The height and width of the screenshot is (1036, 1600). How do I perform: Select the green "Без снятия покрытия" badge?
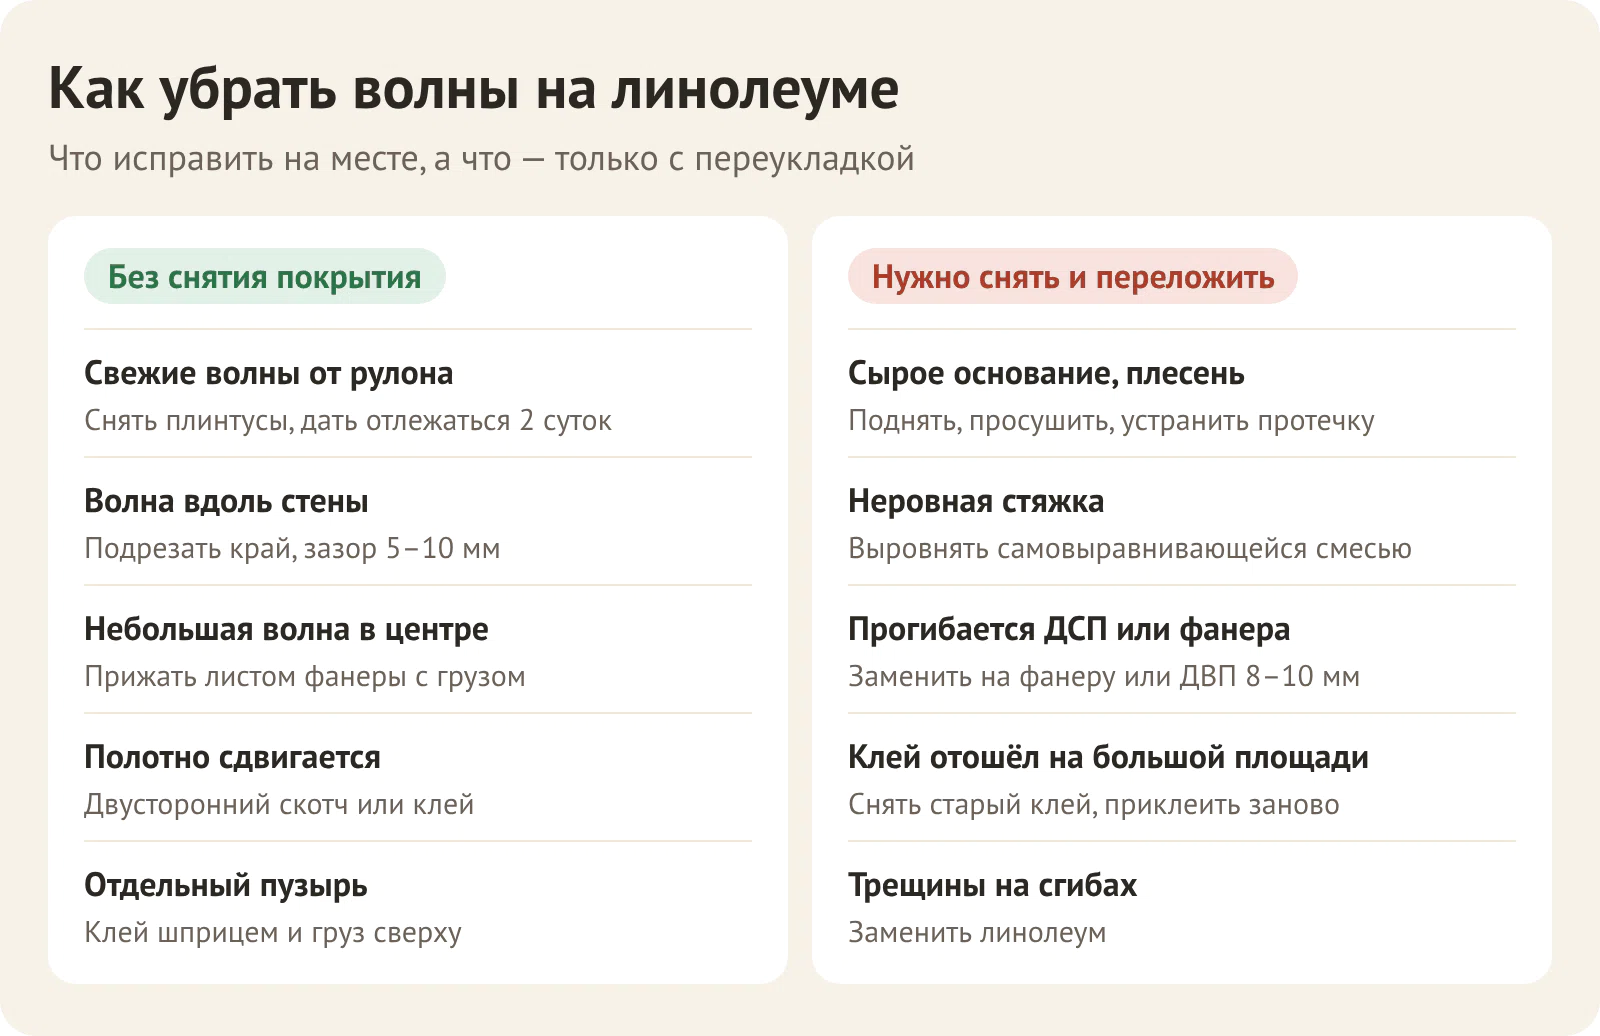(x=265, y=277)
